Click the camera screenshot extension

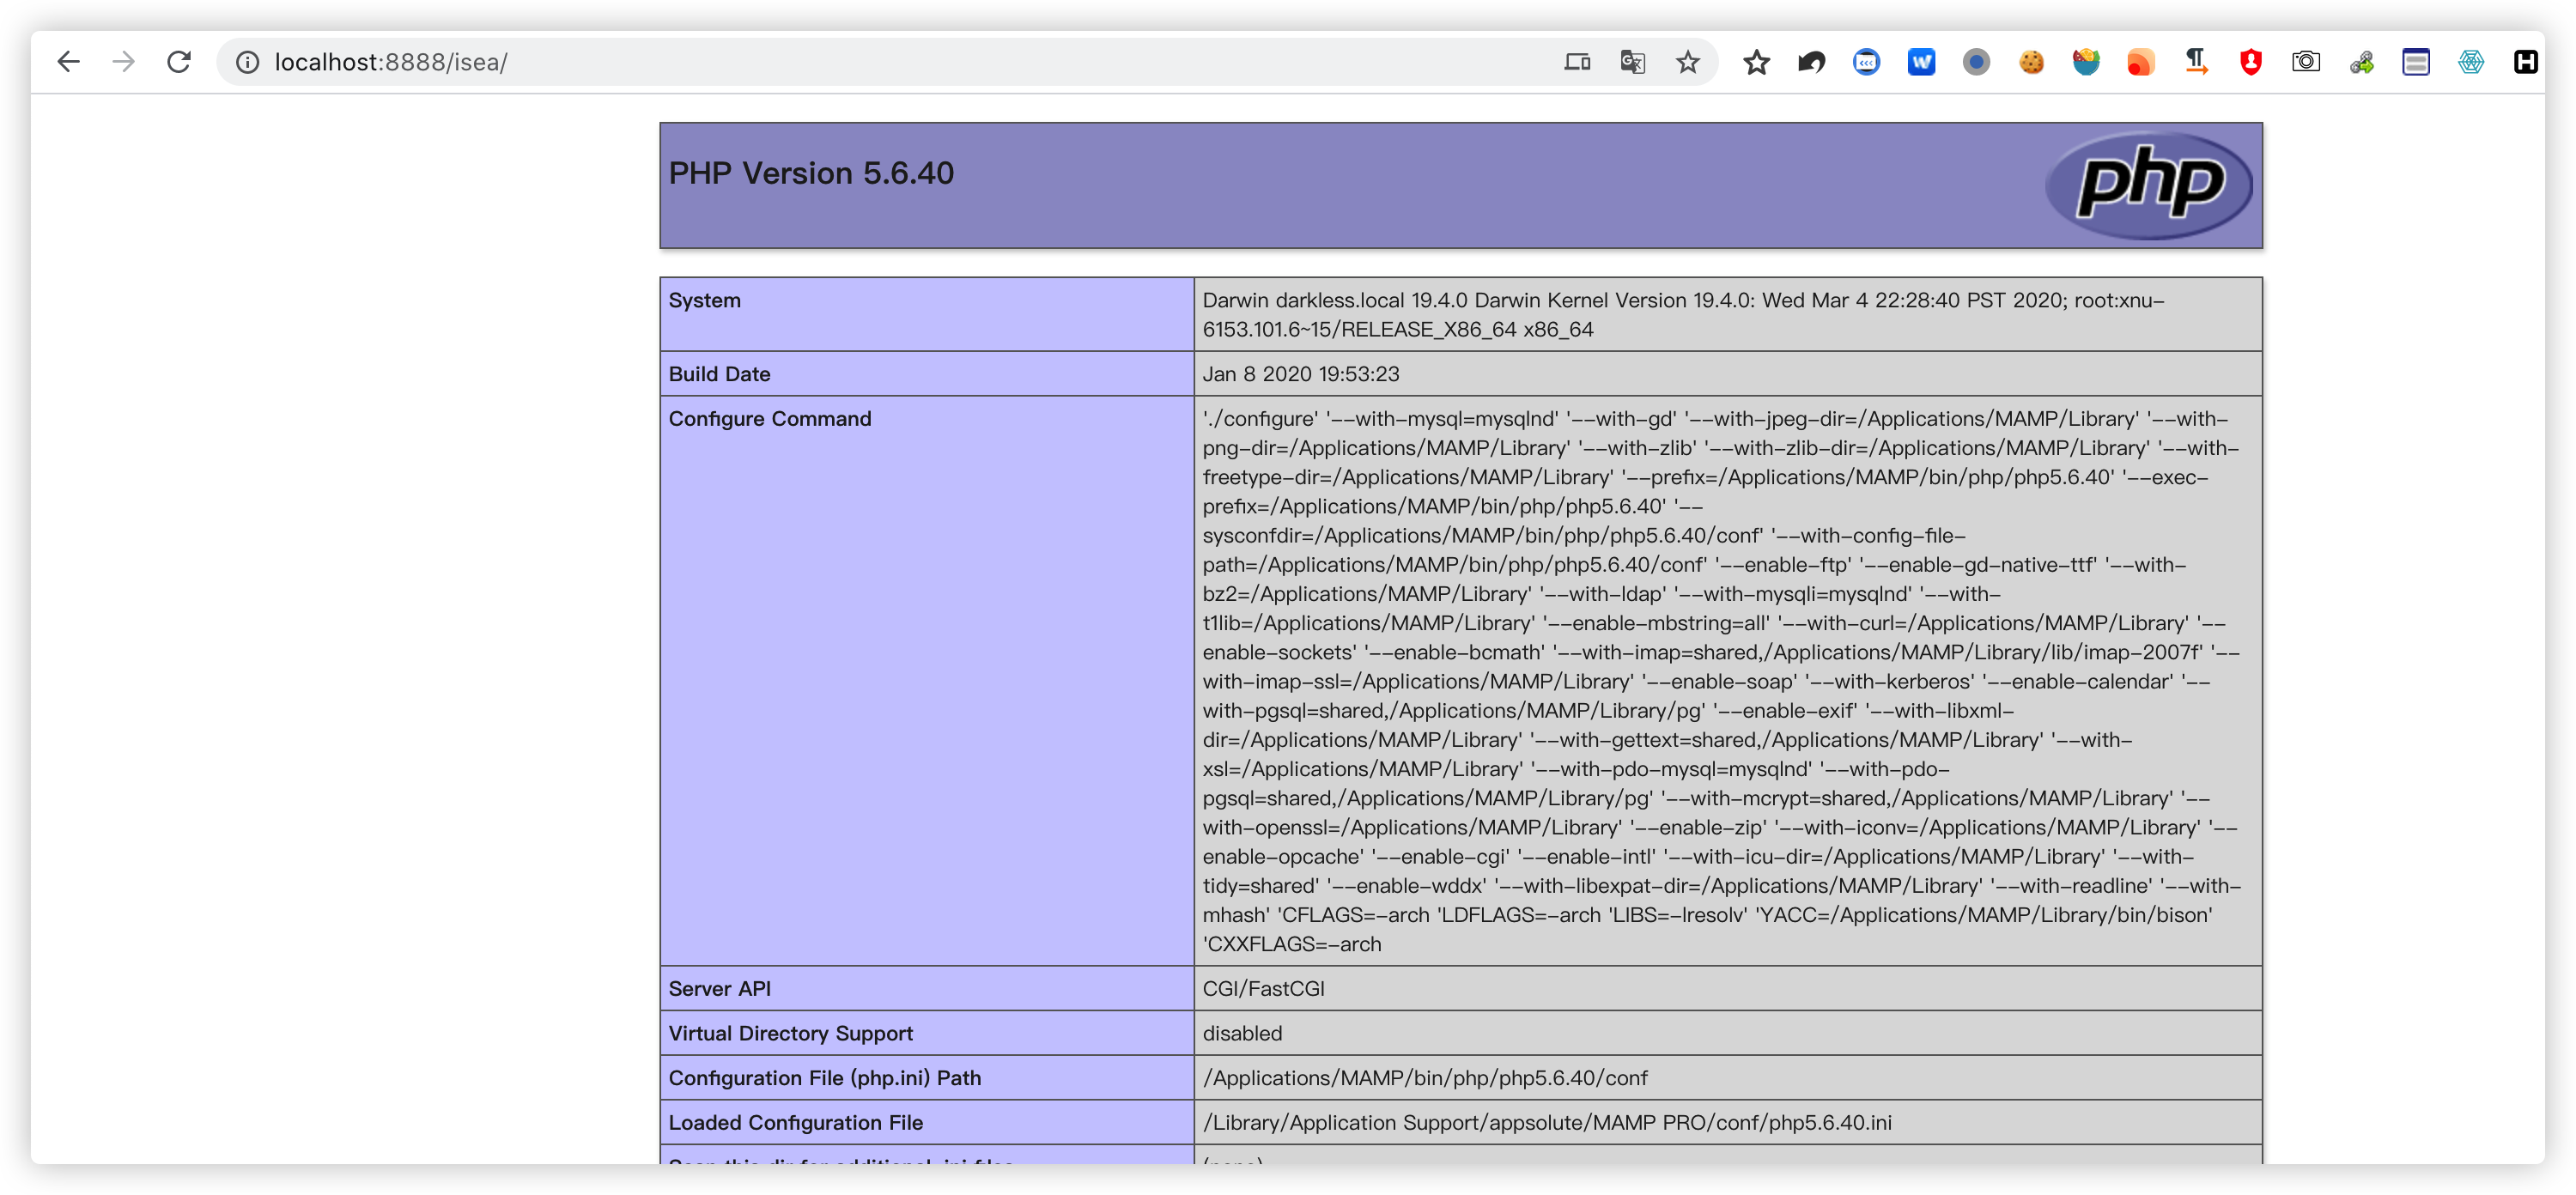[x=2306, y=62]
